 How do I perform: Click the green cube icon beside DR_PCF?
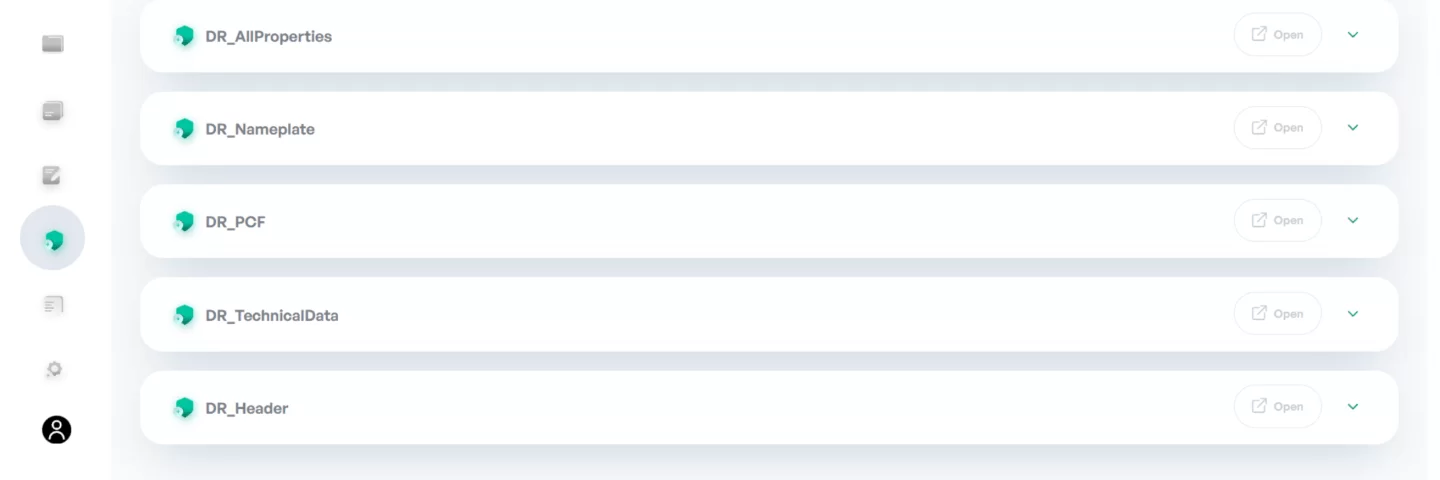183,222
